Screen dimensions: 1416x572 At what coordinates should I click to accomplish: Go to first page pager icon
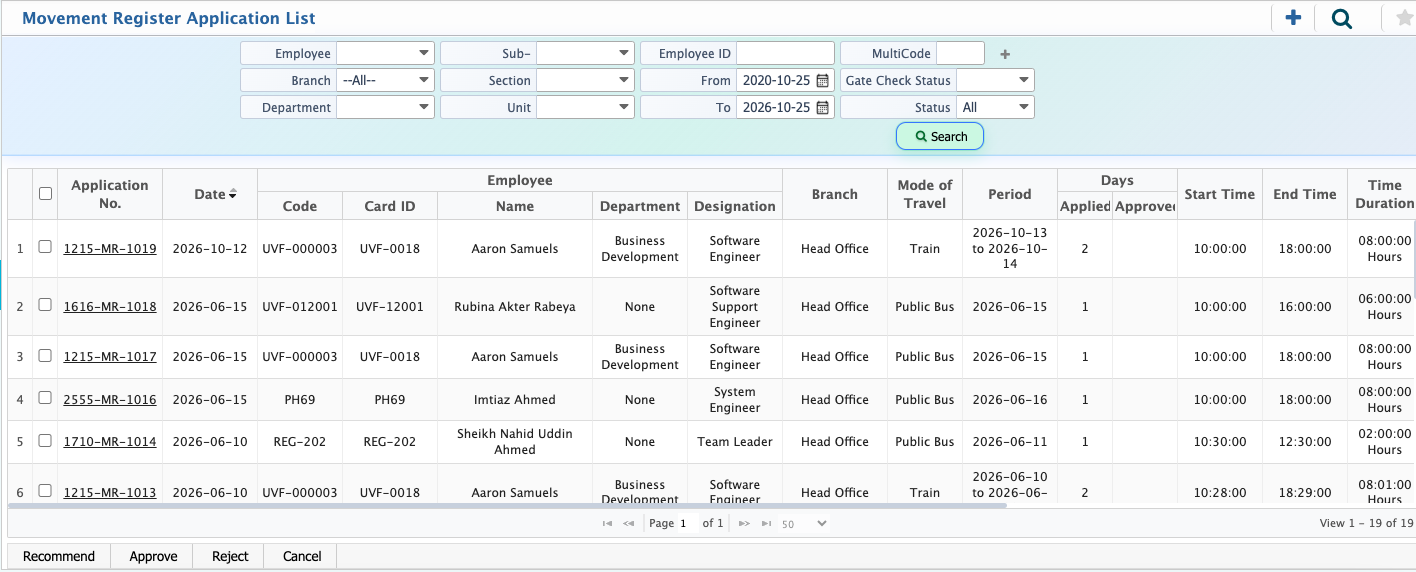tap(607, 523)
